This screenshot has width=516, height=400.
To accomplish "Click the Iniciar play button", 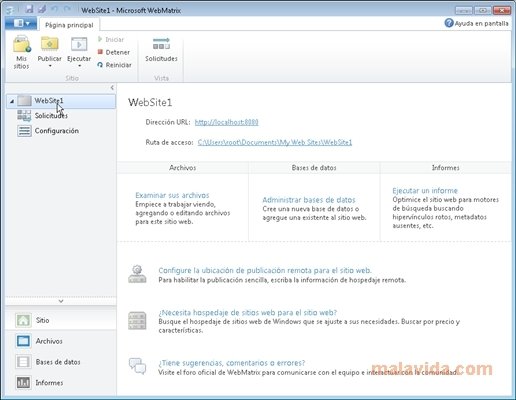I will coord(110,39).
